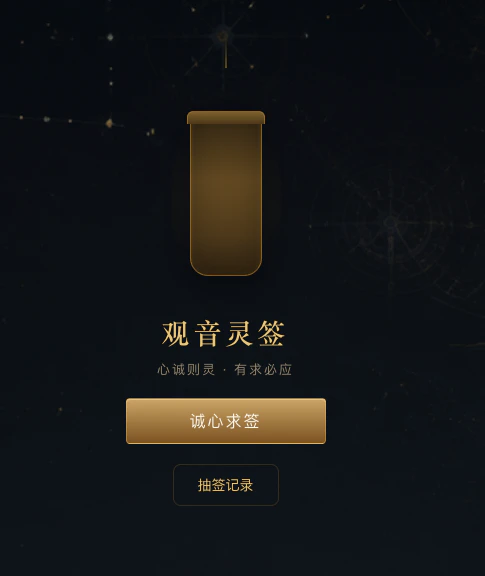Click the starburst ornament above the container
The image size is (485, 576).
point(223,37)
